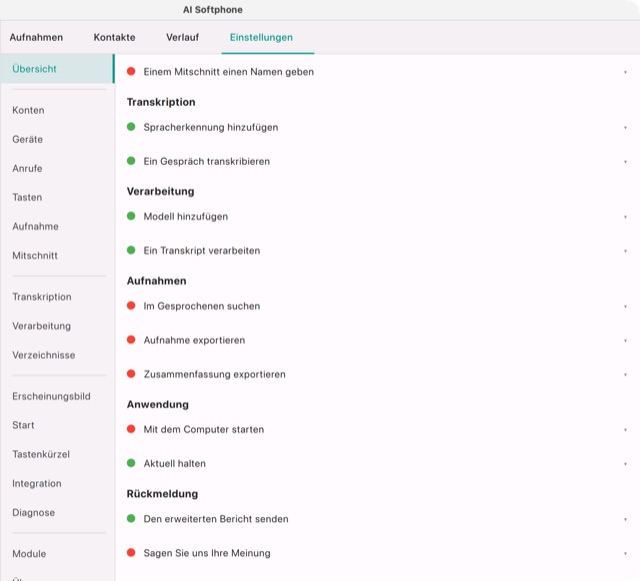640x581 pixels.
Task: Click red status dot of 'Im Gesprochenen suchen'
Action: coord(131,305)
